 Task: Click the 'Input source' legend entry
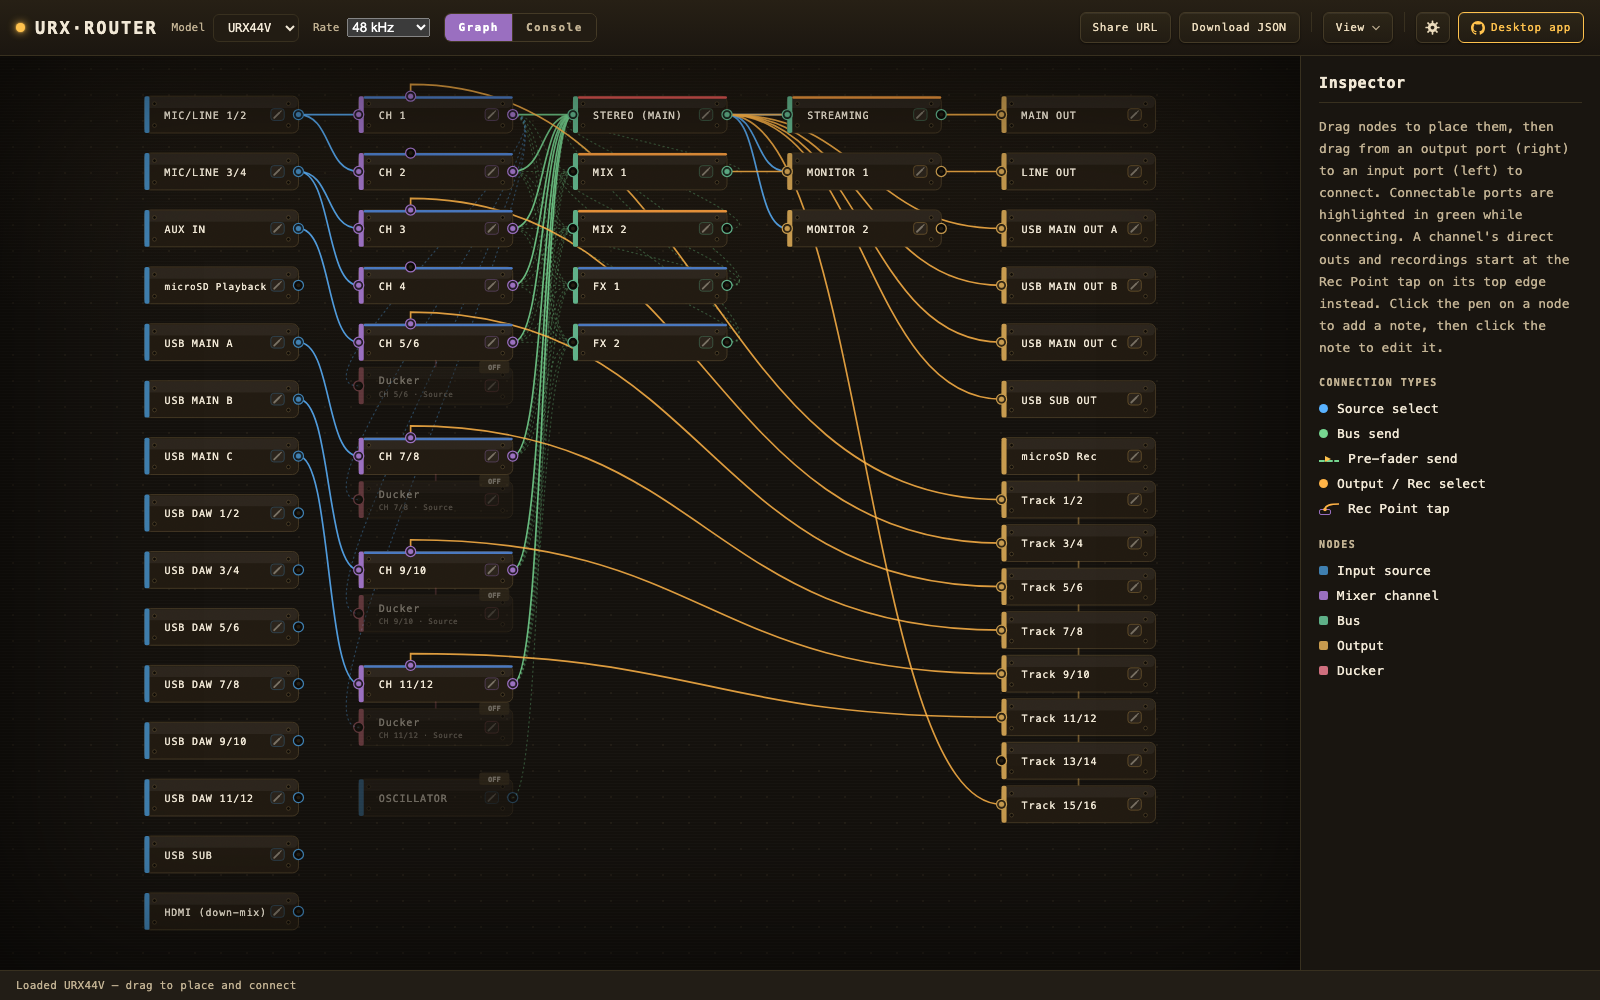(1375, 571)
